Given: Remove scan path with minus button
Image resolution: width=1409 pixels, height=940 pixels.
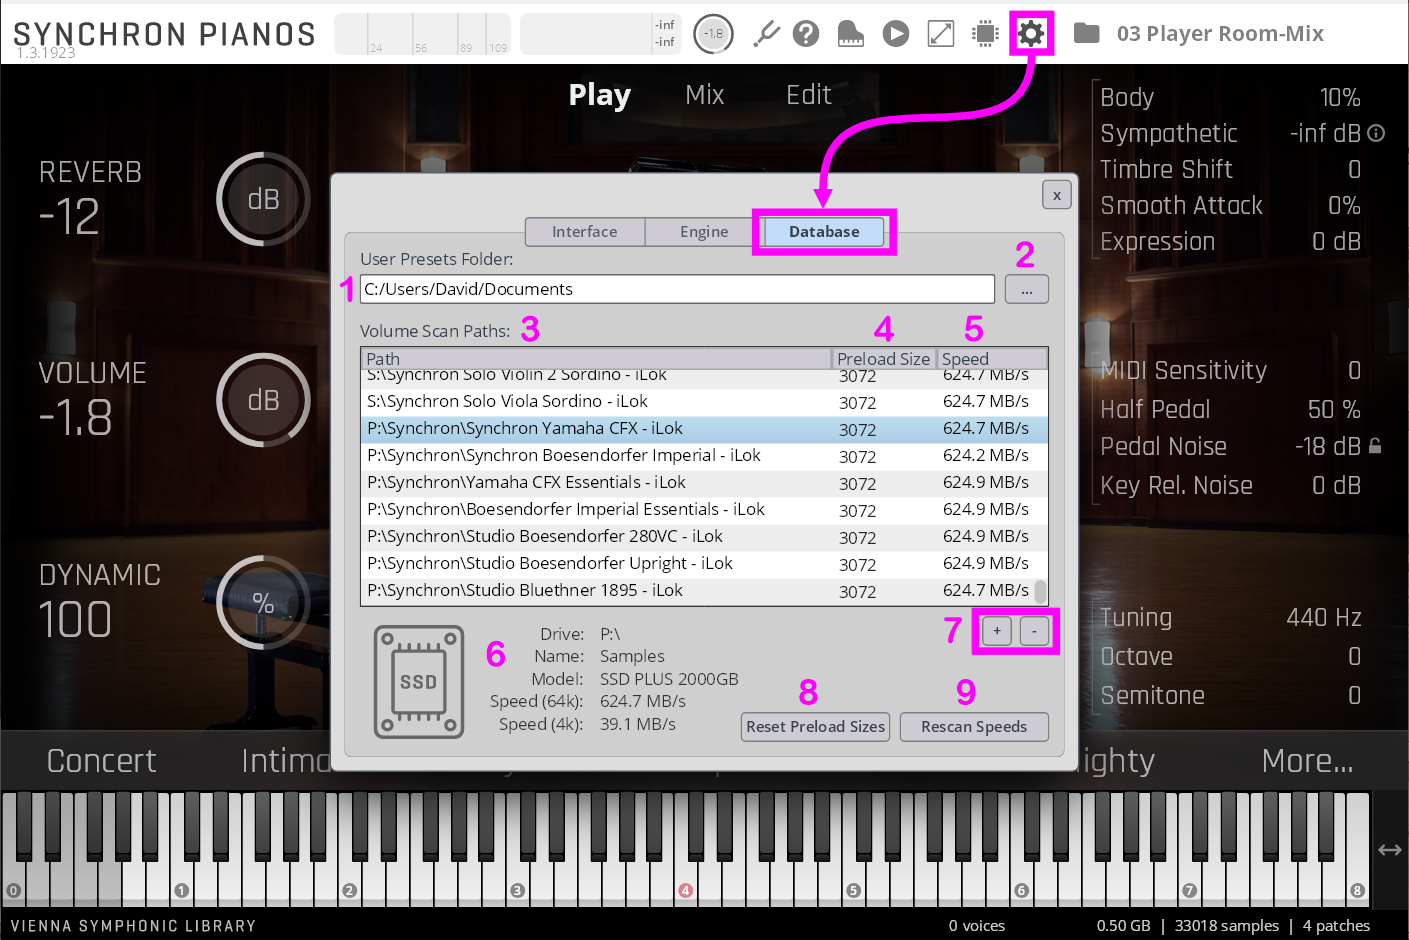Looking at the screenshot, I should click(x=1034, y=631).
